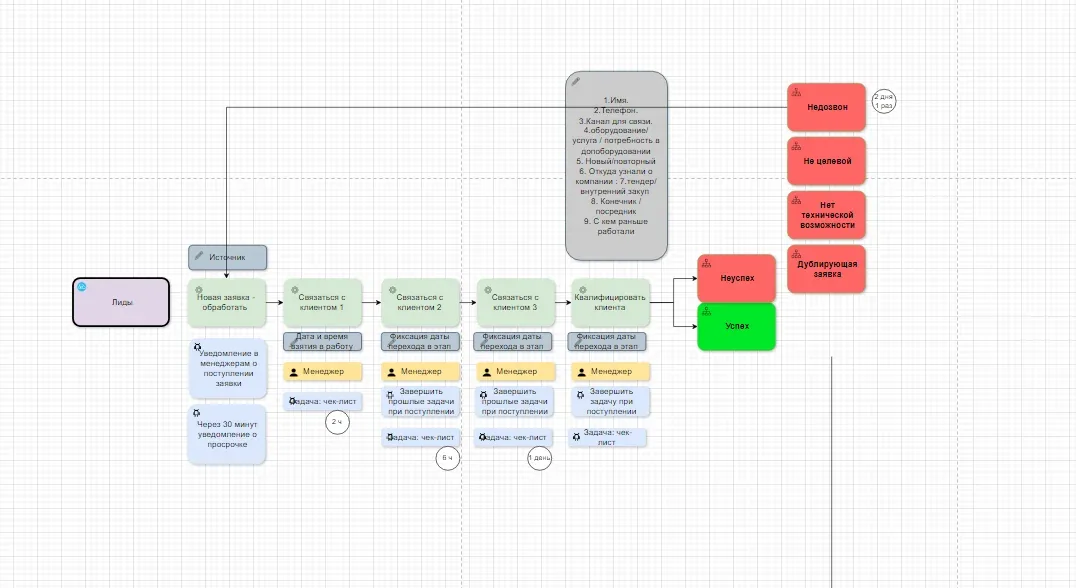Click the blue badge icon on Лиды block

(x=82, y=287)
